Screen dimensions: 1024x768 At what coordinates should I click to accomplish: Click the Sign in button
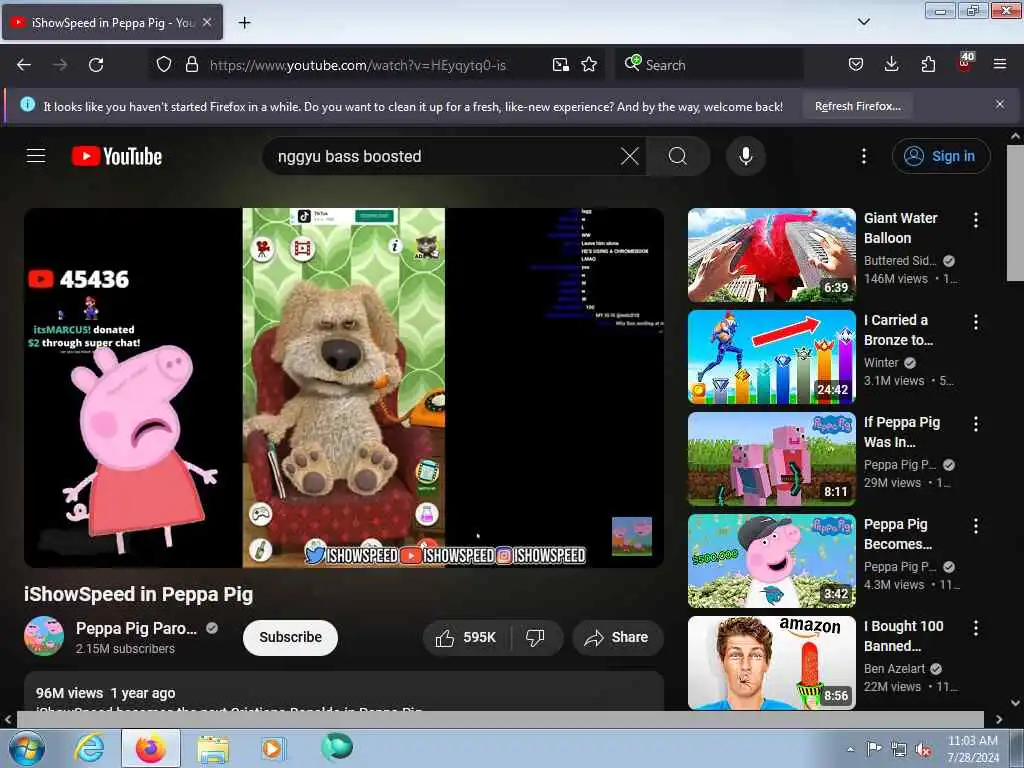(x=940, y=156)
